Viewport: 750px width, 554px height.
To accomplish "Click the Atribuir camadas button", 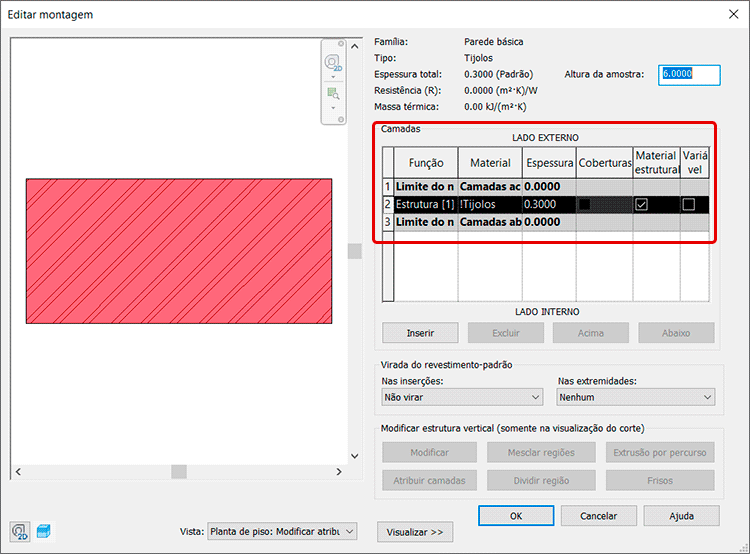I will (x=430, y=480).
